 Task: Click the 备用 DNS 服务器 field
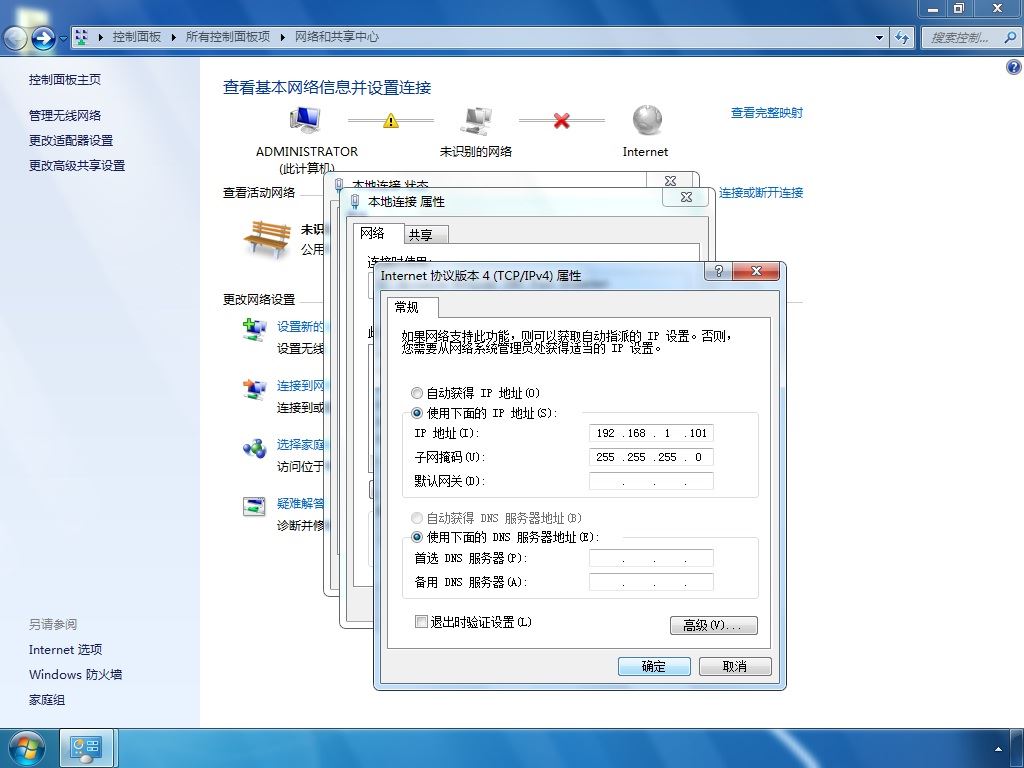[x=651, y=582]
